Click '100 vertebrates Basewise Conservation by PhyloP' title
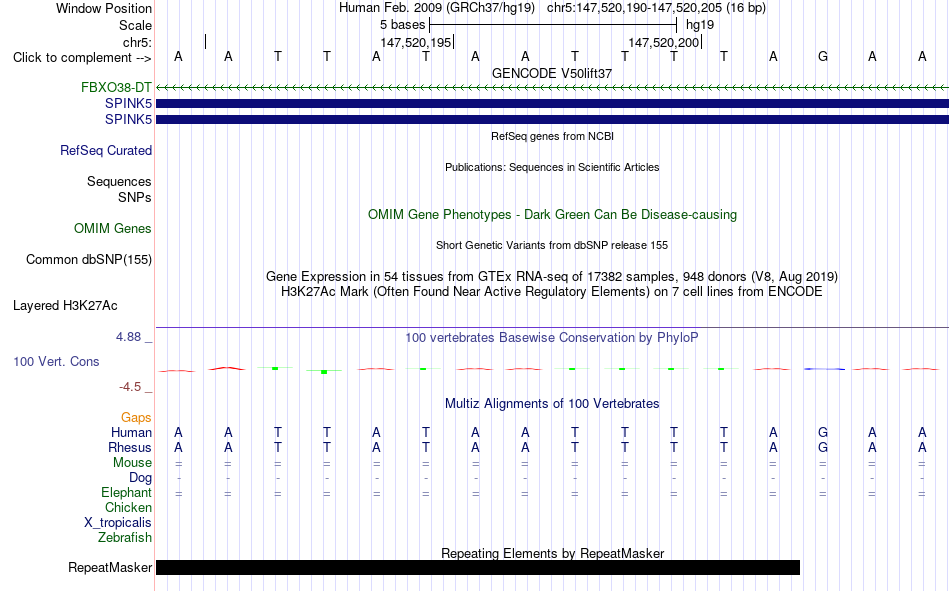950x591 pixels. pyautogui.click(x=552, y=338)
